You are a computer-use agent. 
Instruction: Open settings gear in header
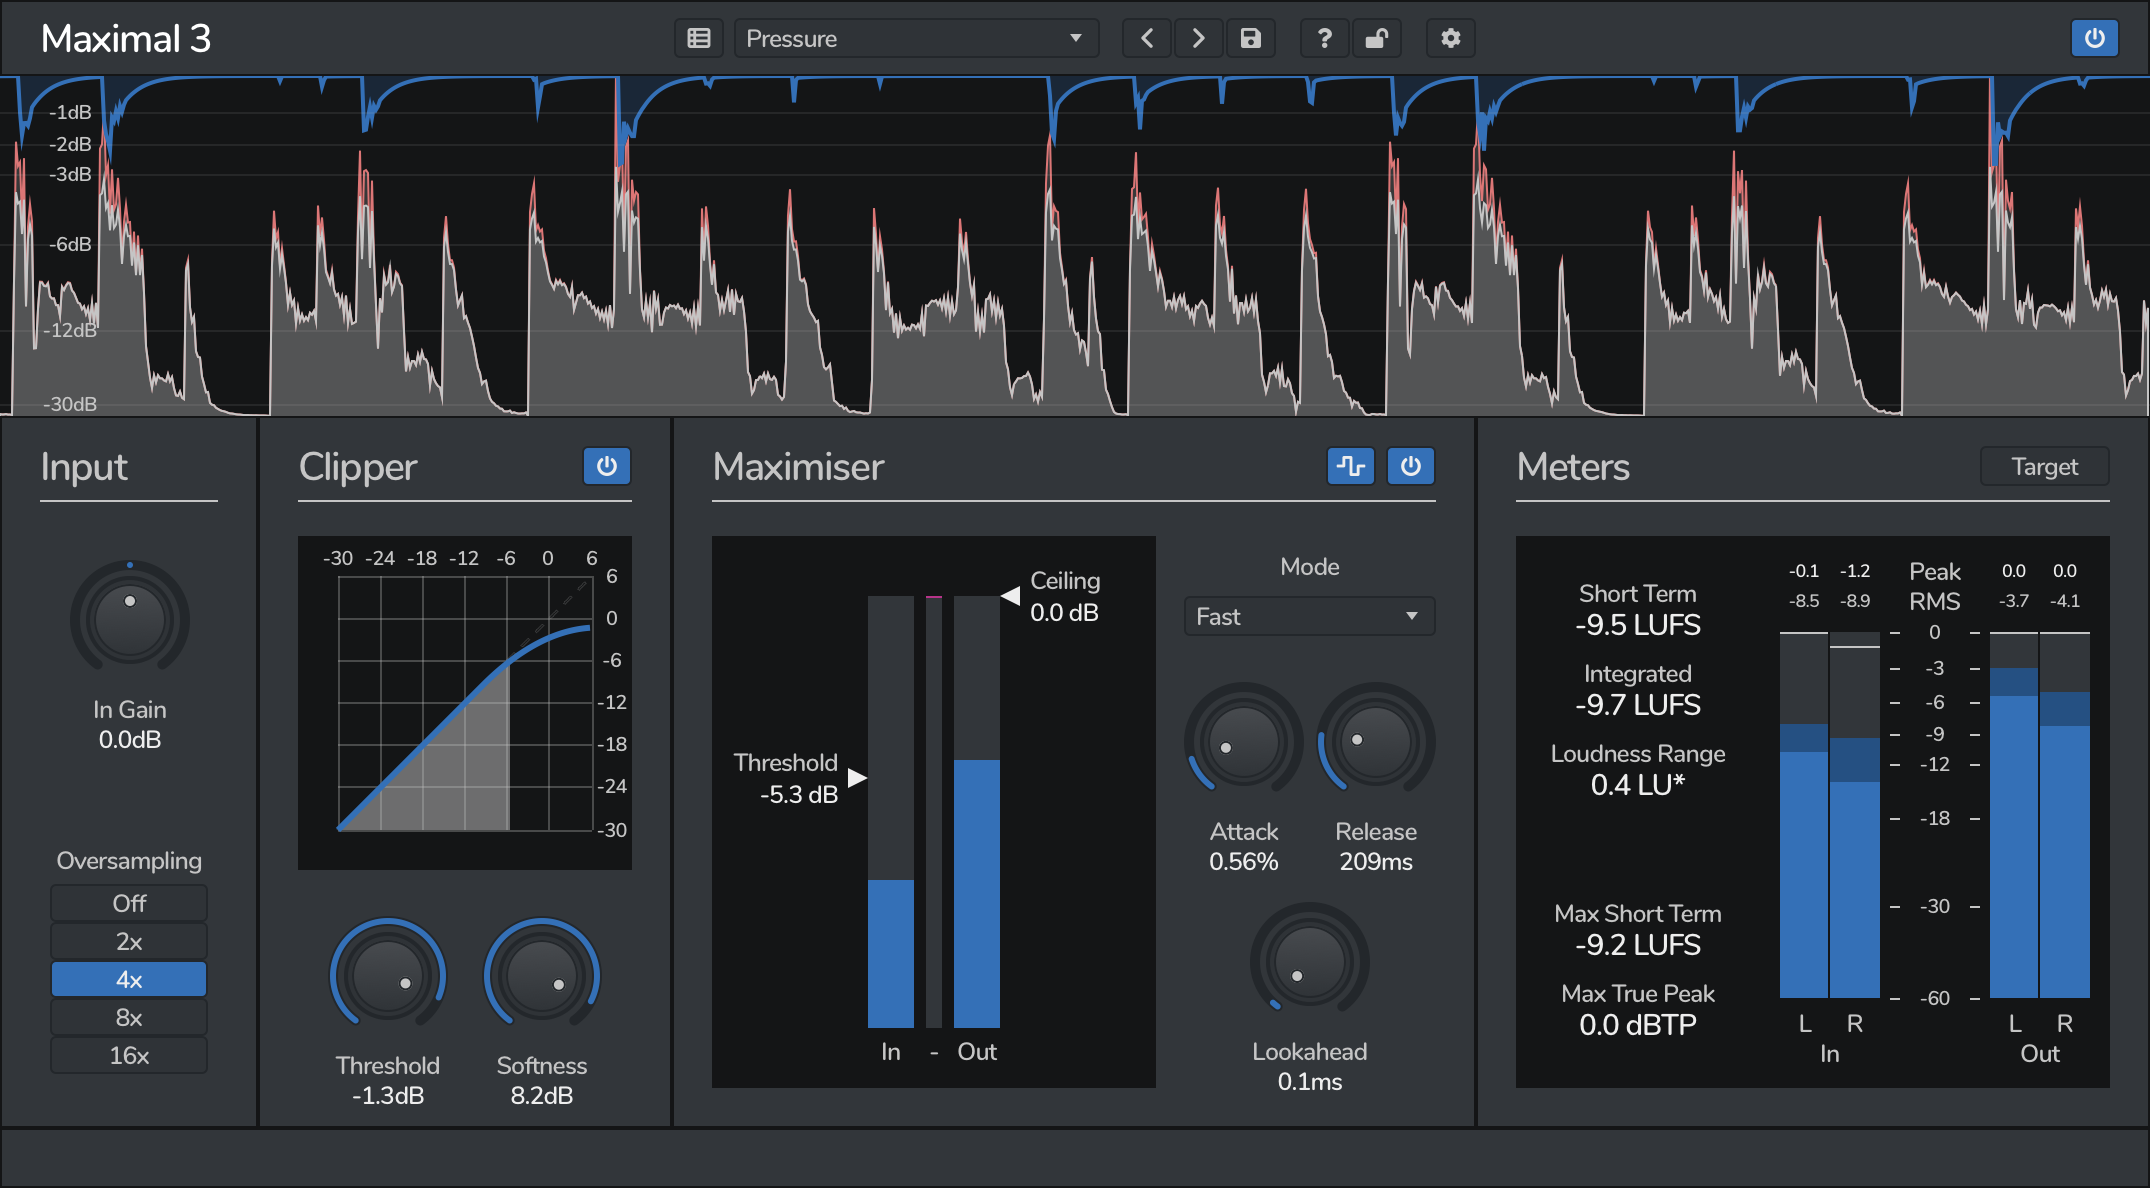(x=1450, y=38)
